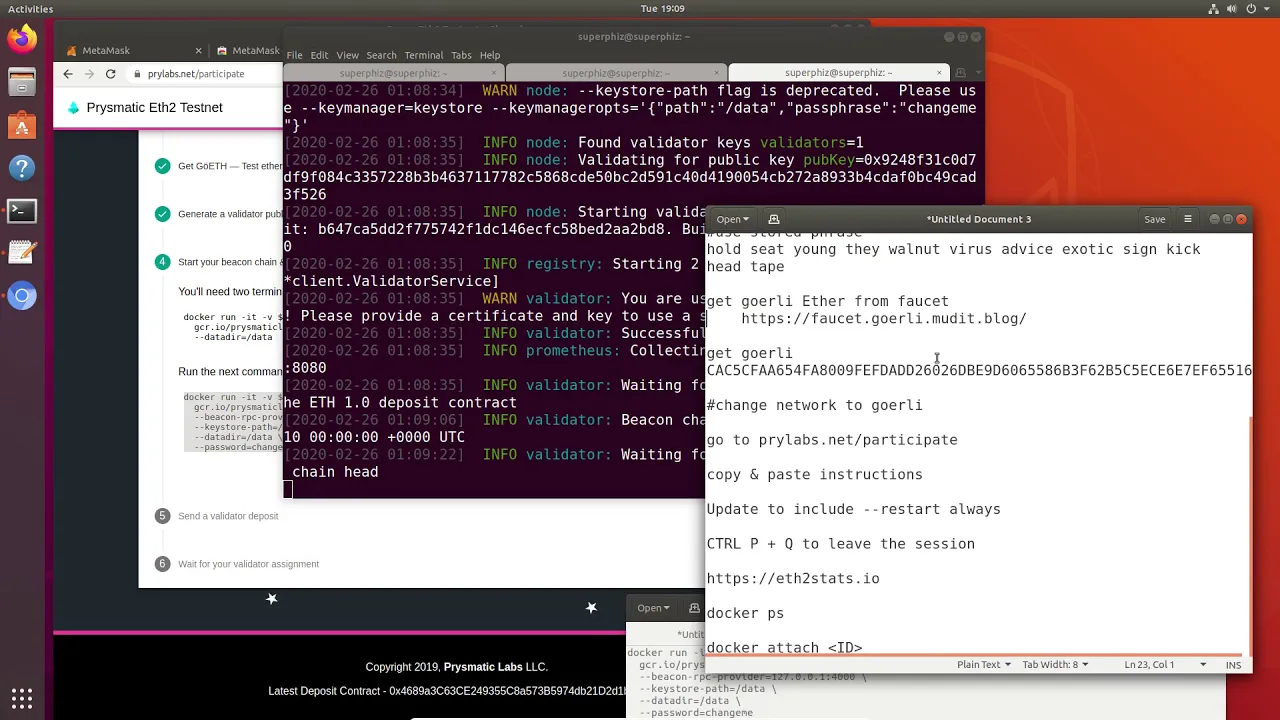
Task: Click the 'CTRL P + Q to leave' line
Action: [841, 544]
